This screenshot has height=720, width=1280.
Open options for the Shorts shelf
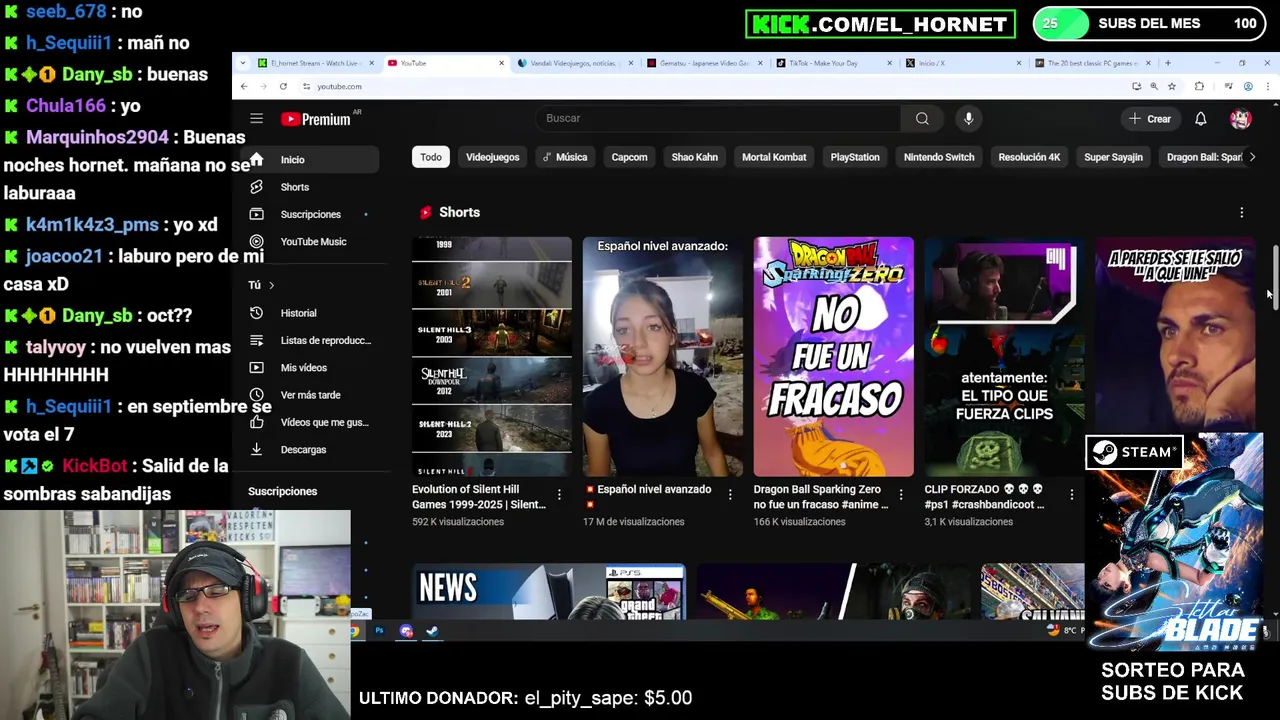pyautogui.click(x=1241, y=213)
